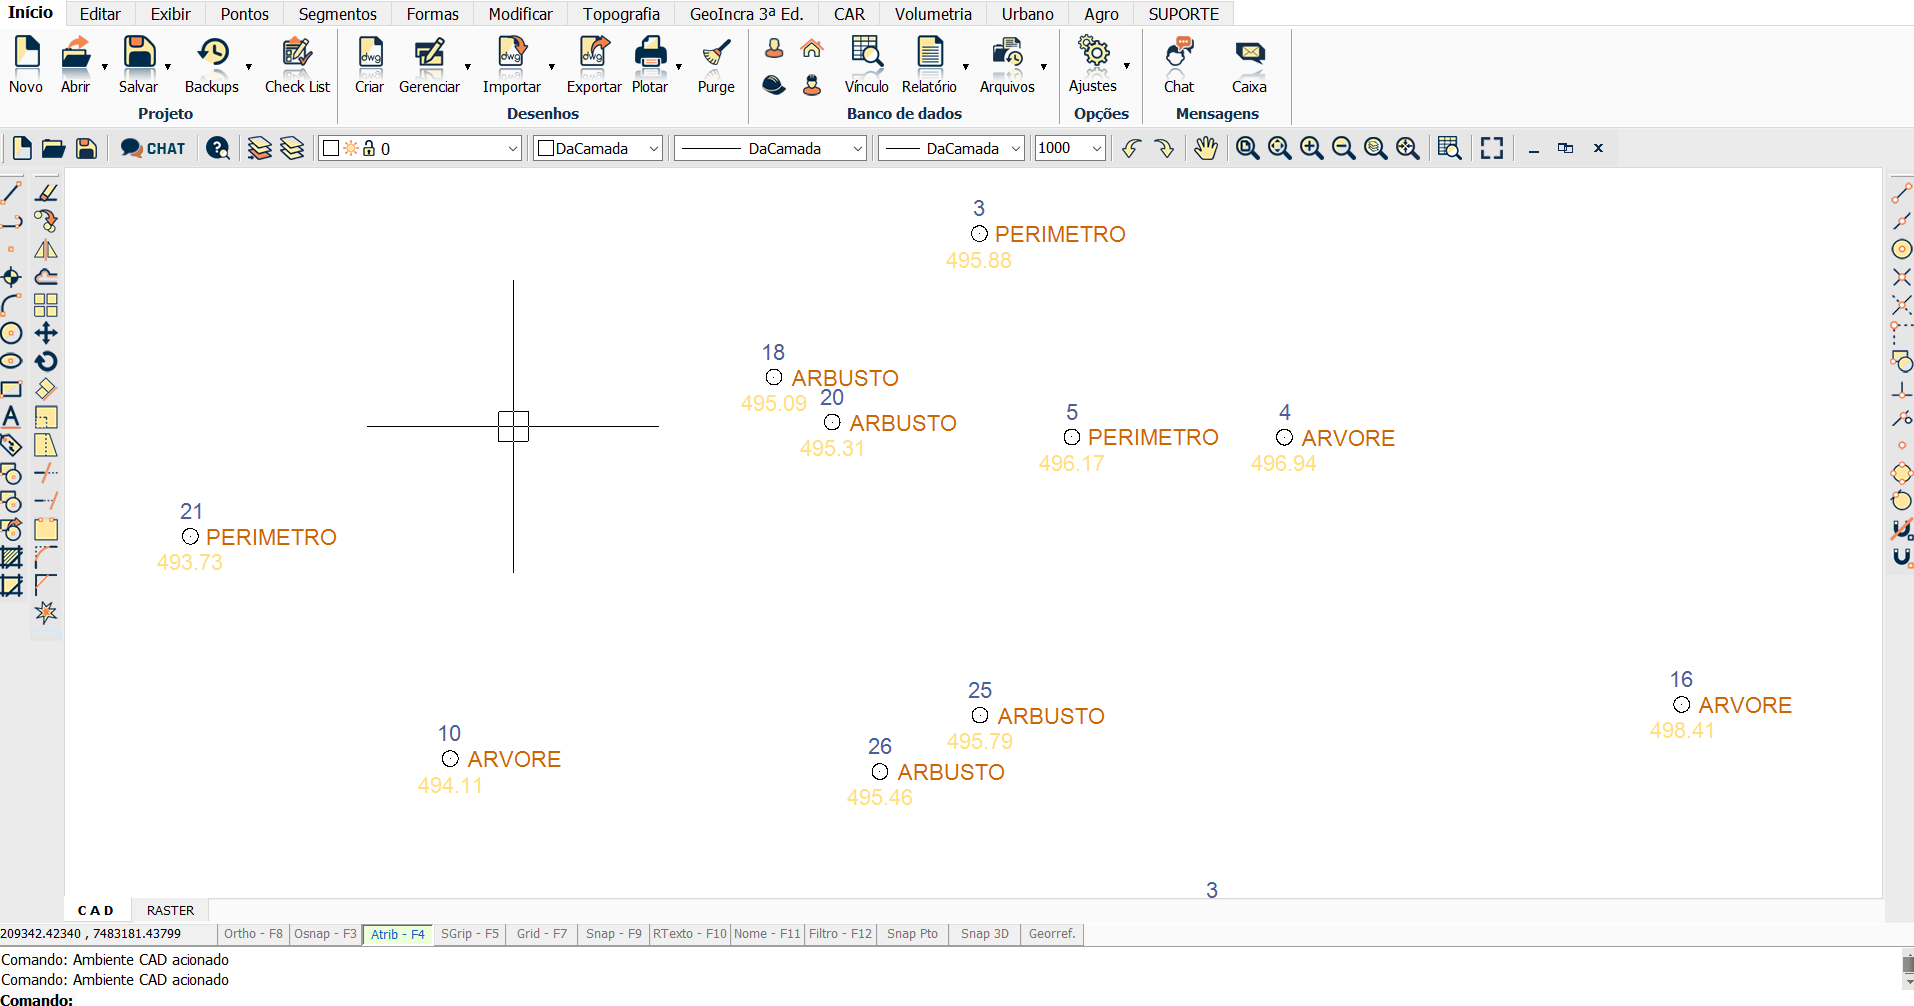Click the Georref. status button

click(1052, 934)
